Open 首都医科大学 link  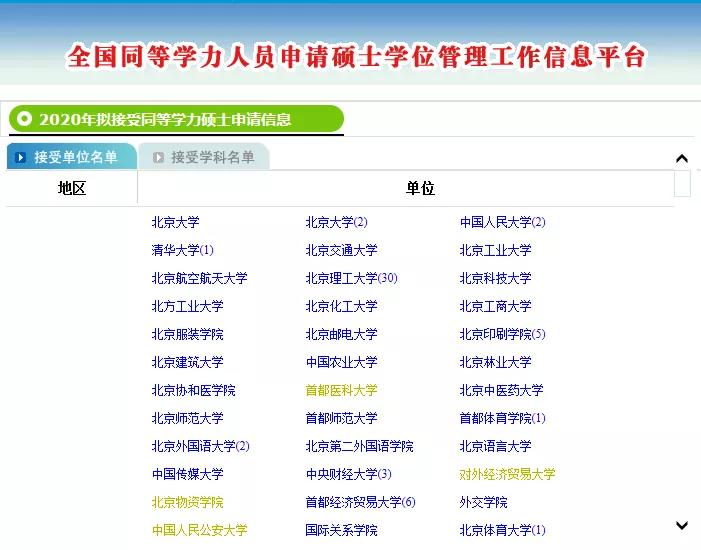click(x=341, y=390)
